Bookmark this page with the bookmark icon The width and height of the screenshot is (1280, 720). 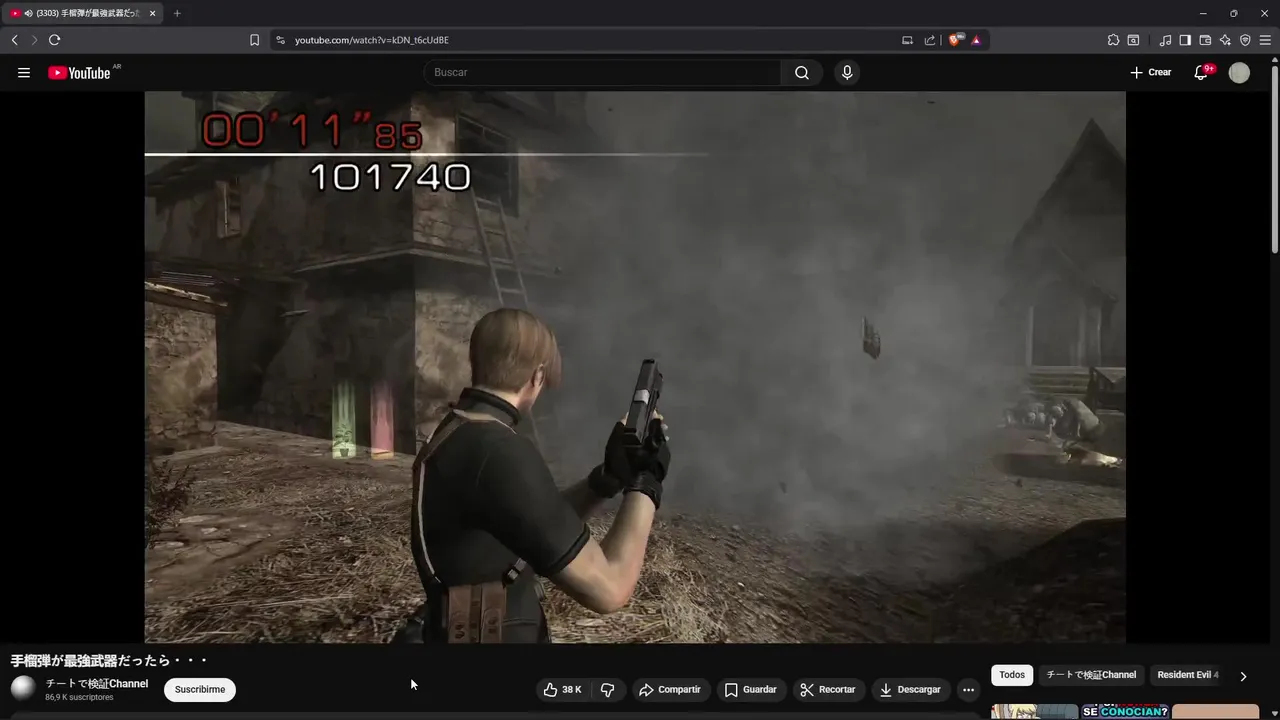click(x=254, y=40)
